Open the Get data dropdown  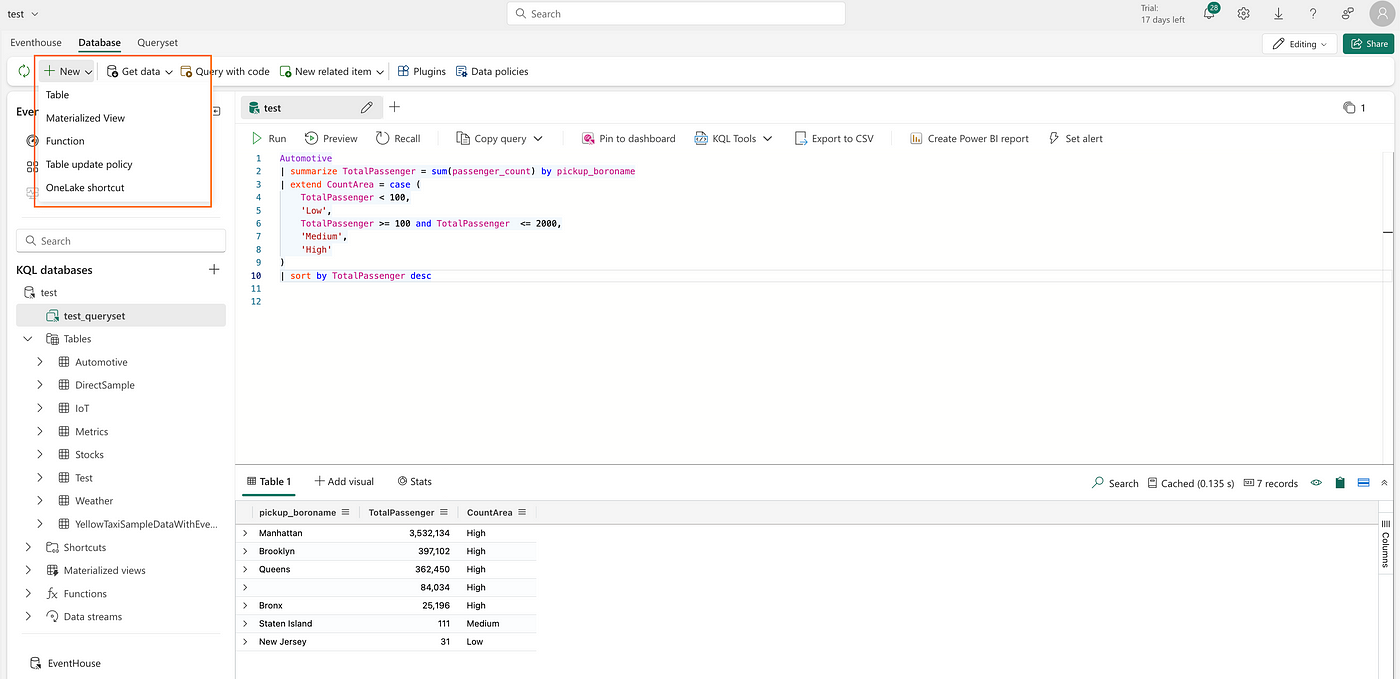[139, 72]
